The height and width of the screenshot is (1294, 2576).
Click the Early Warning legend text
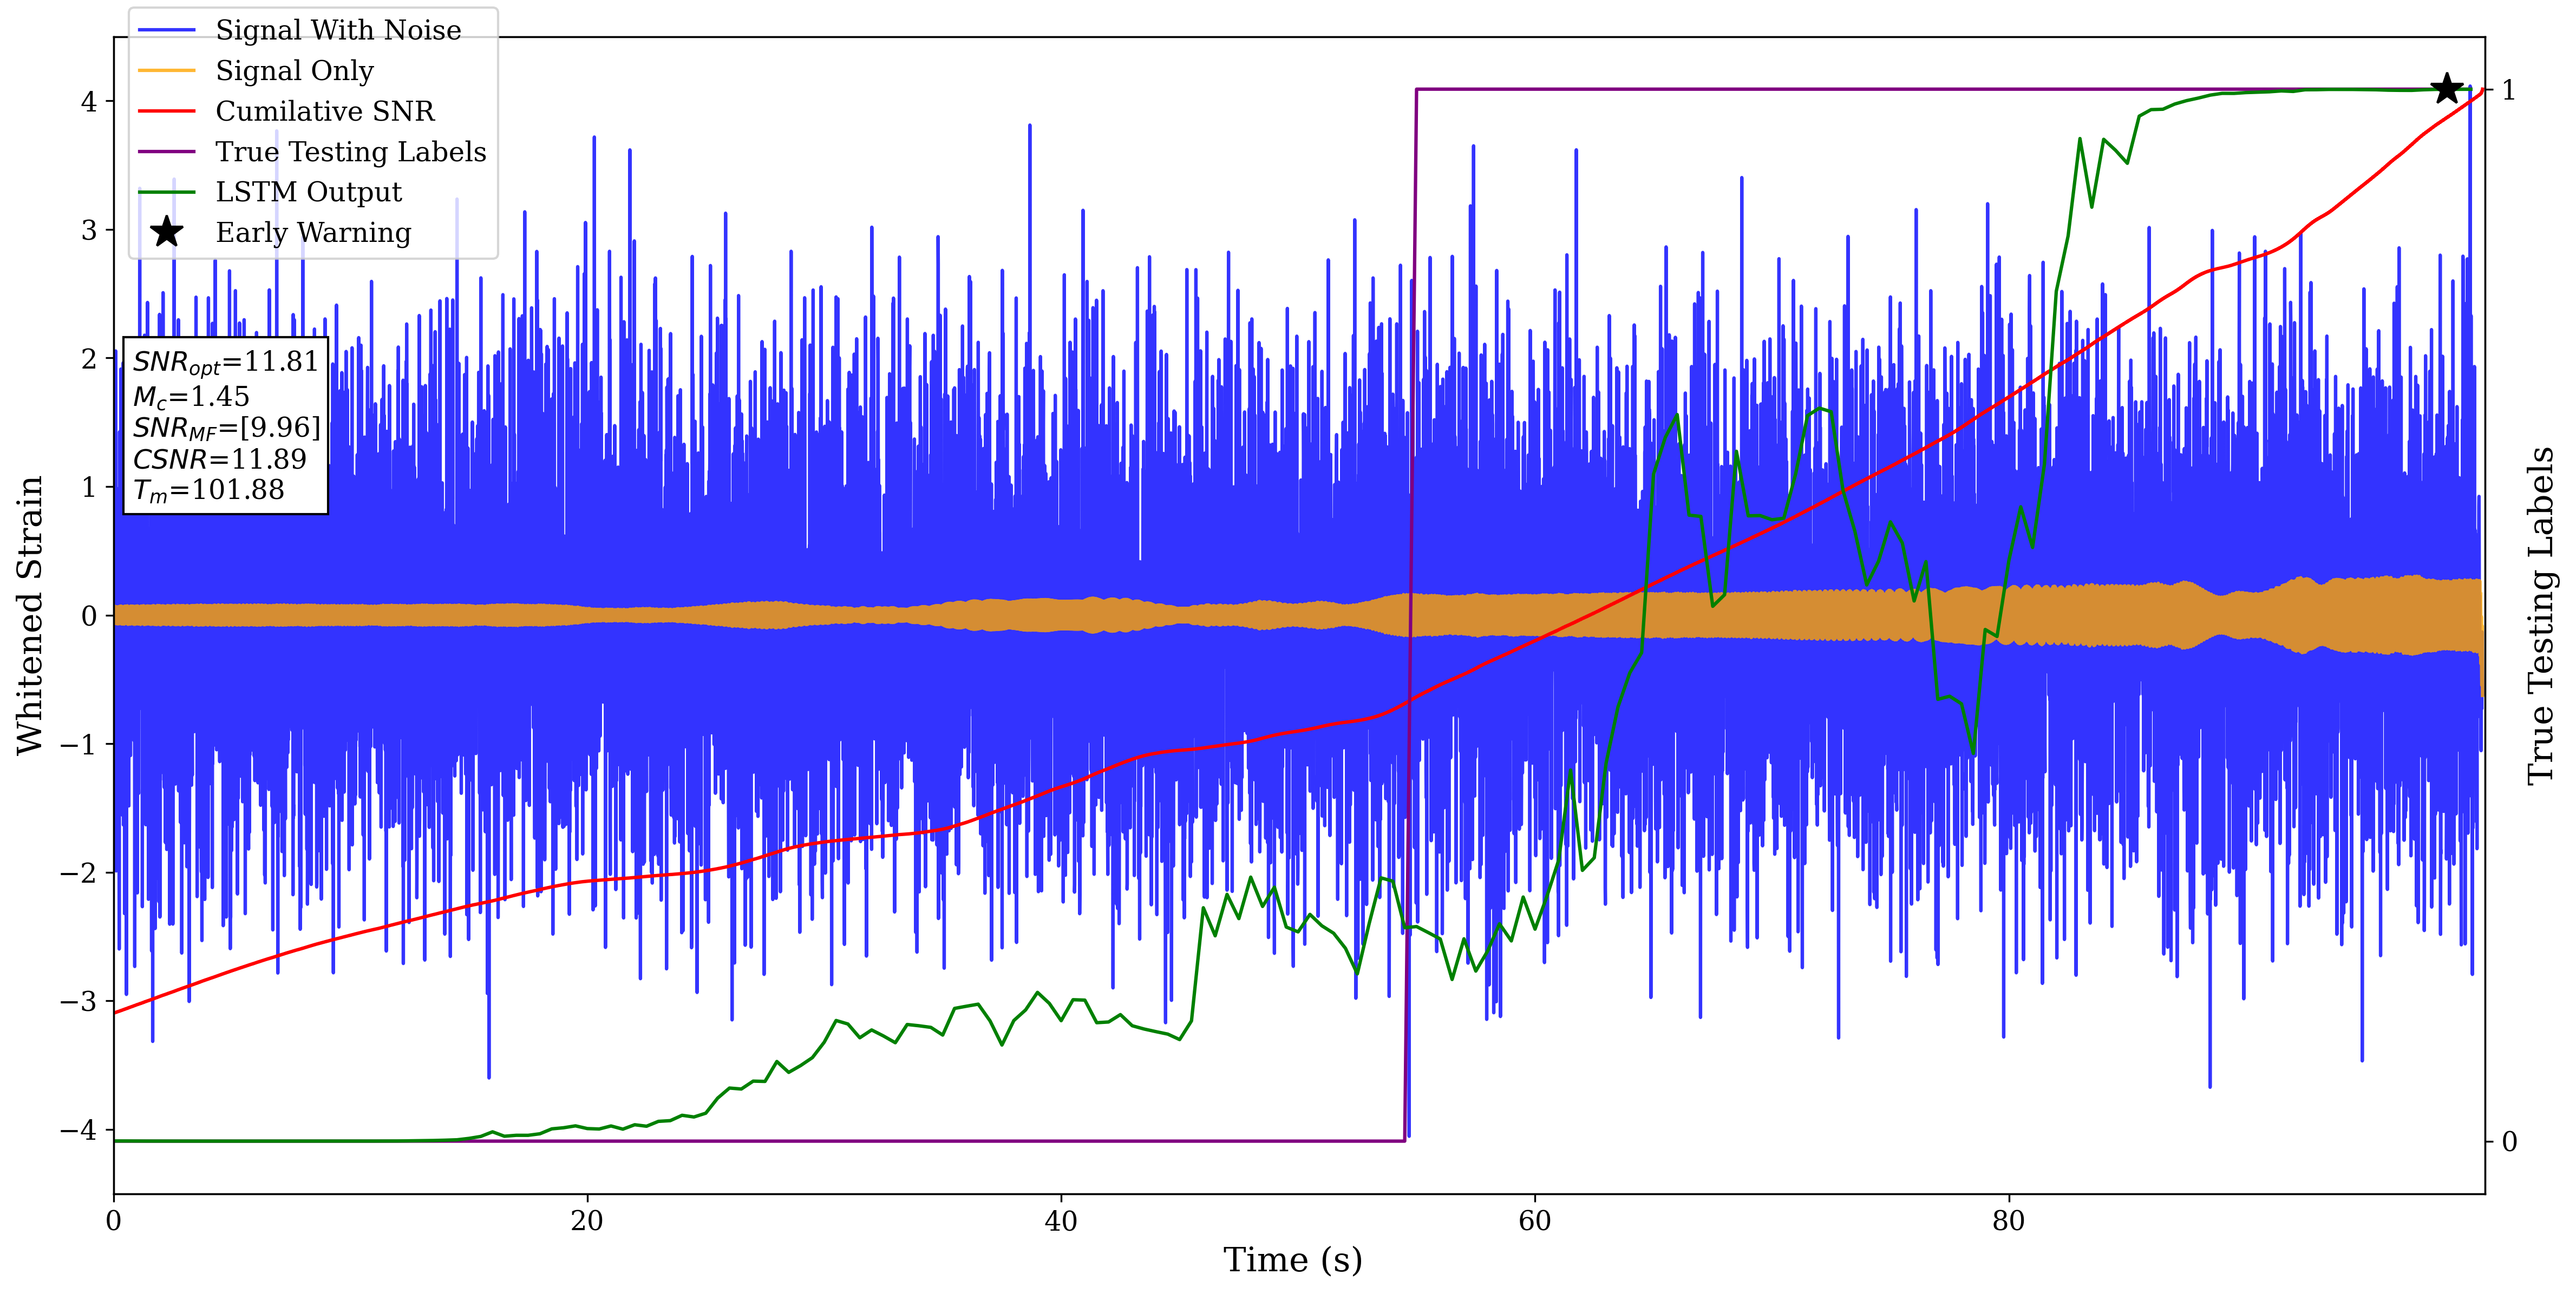(x=313, y=232)
